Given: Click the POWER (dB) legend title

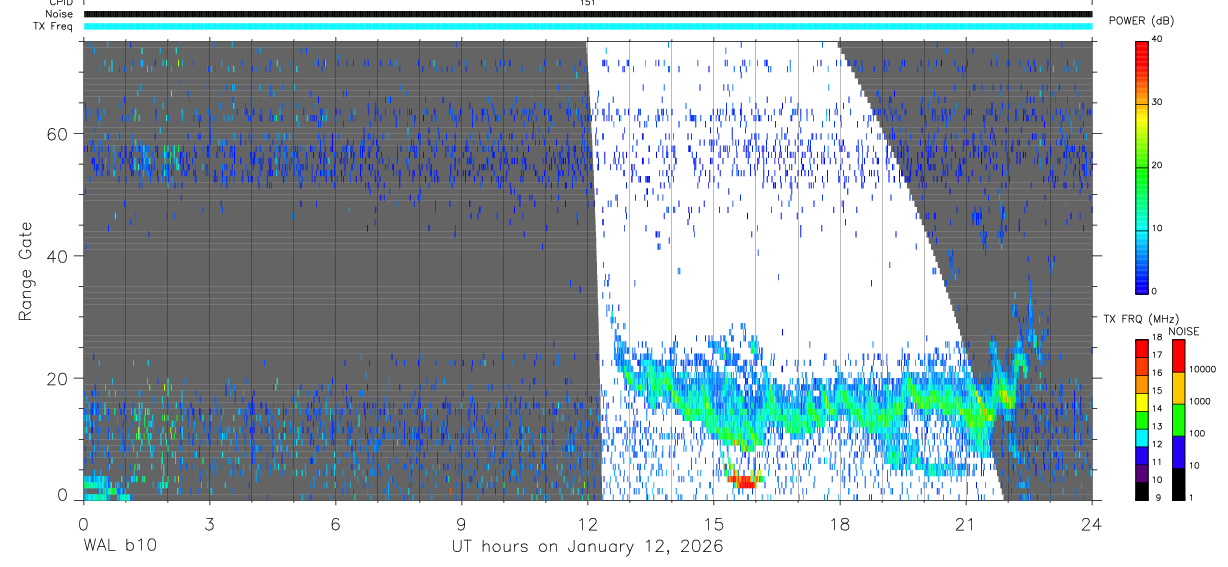Looking at the screenshot, I should 1141,21.
